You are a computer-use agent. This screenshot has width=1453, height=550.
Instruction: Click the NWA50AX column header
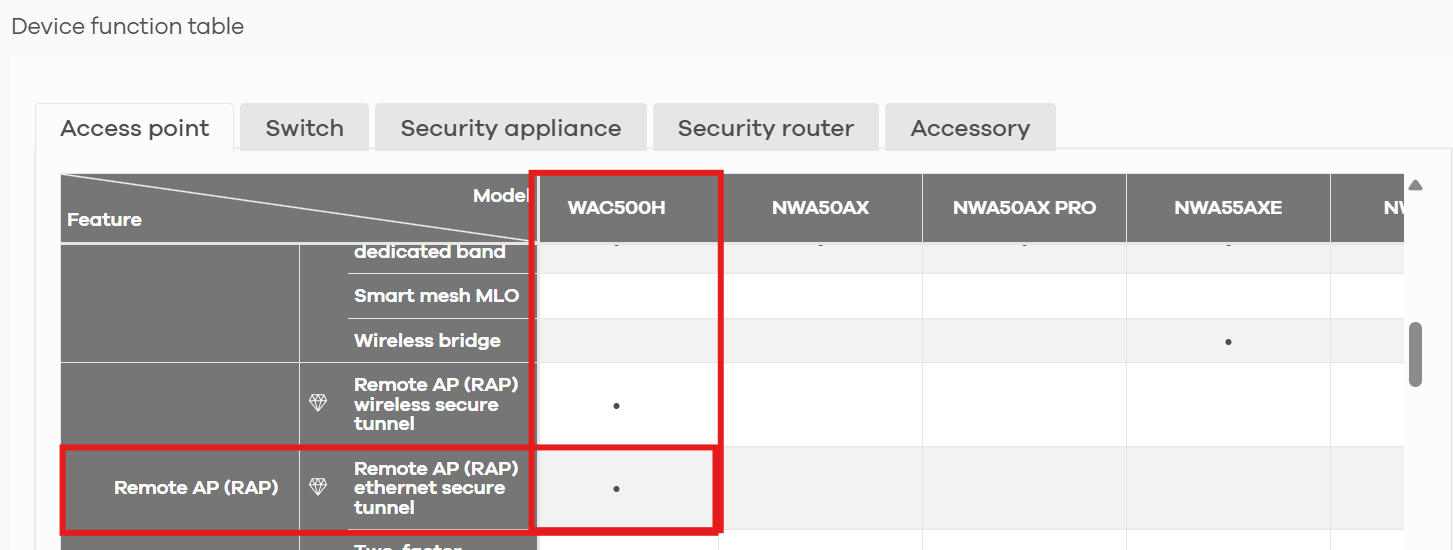click(820, 208)
